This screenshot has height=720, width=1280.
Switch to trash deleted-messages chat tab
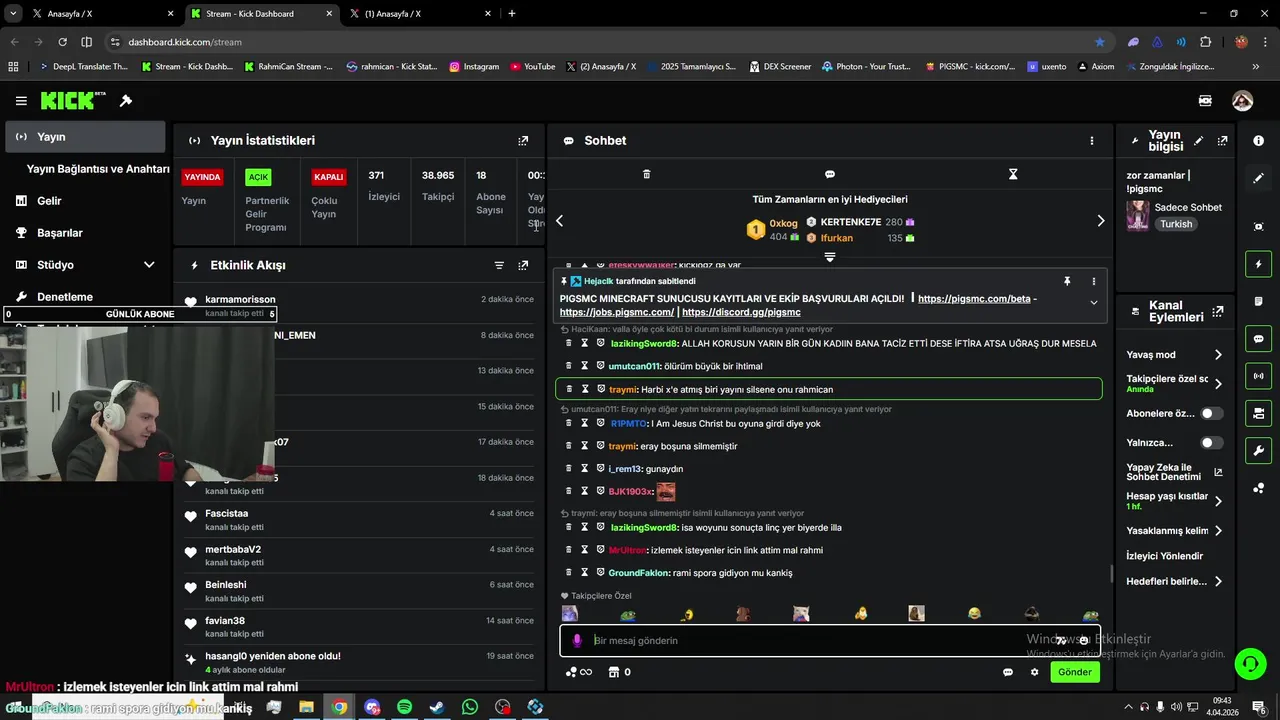click(x=646, y=174)
